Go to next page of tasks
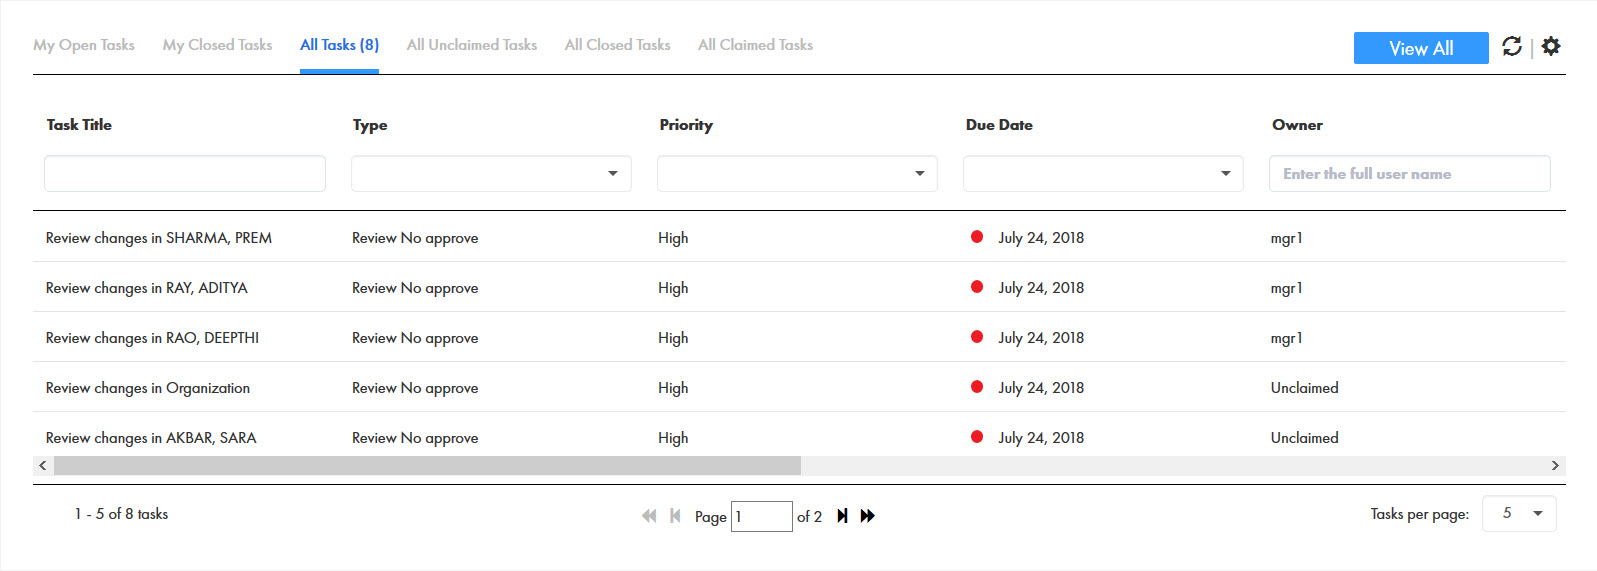This screenshot has width=1597, height=571. pos(842,516)
